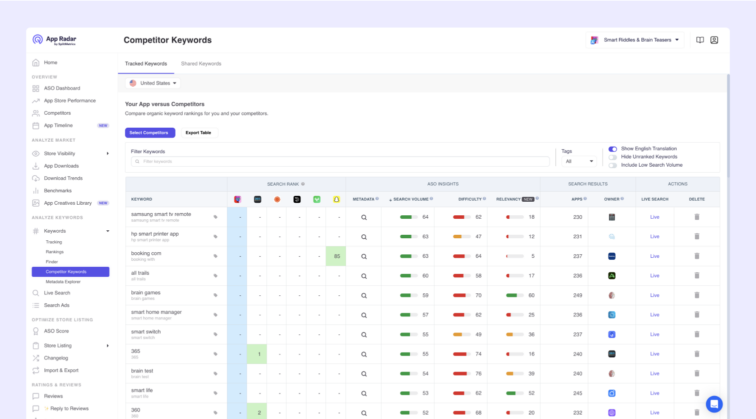Toggle Show English Translation switch
The image size is (756, 419).
(612, 149)
